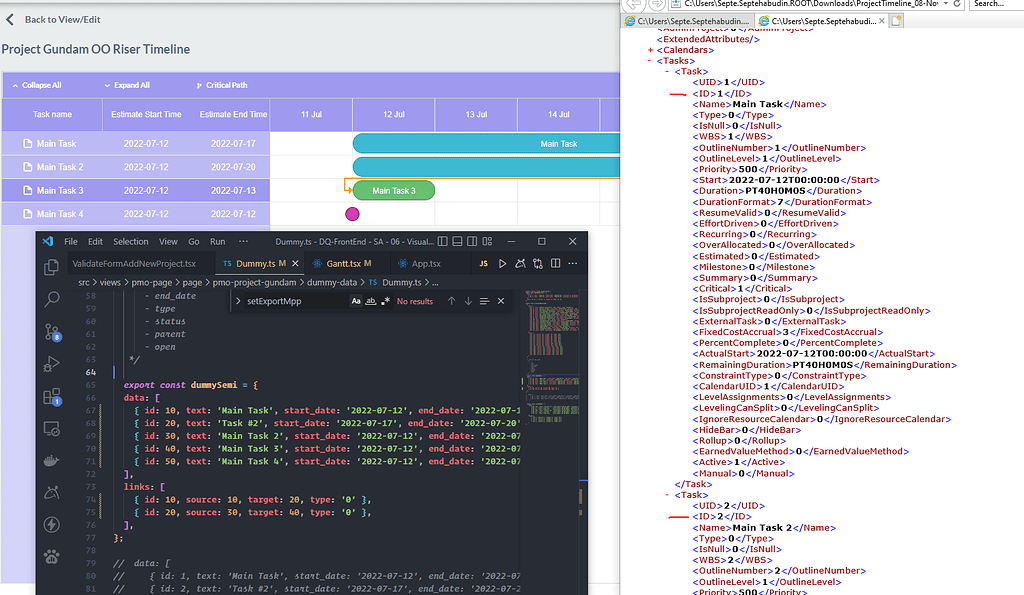1024x595 pixels.
Task: Open the Docker view in VS Code
Action: pos(52,460)
